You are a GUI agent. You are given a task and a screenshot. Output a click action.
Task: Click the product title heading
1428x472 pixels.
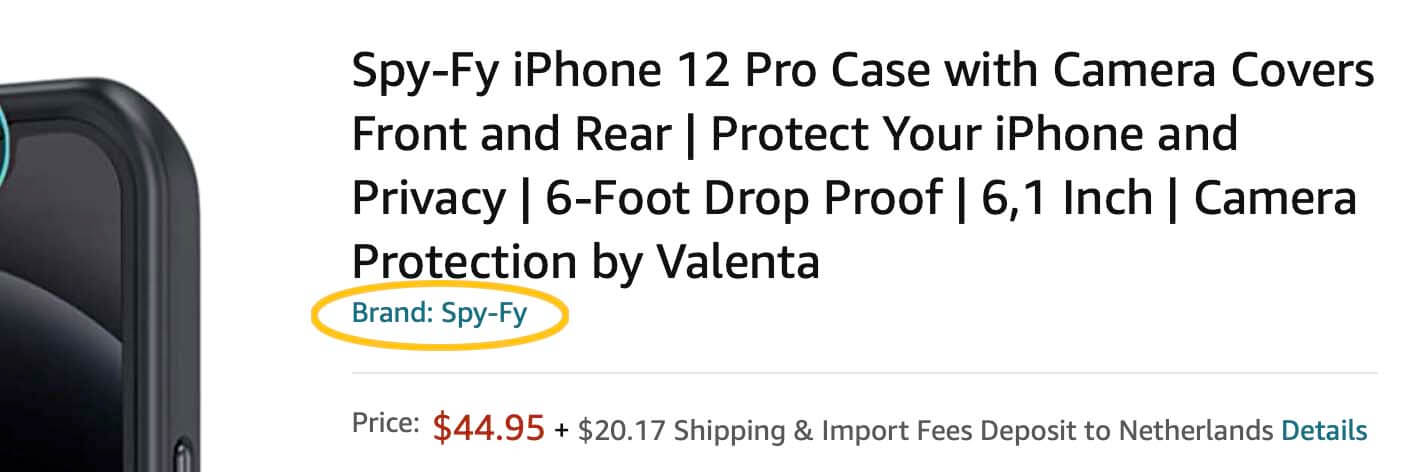click(863, 167)
